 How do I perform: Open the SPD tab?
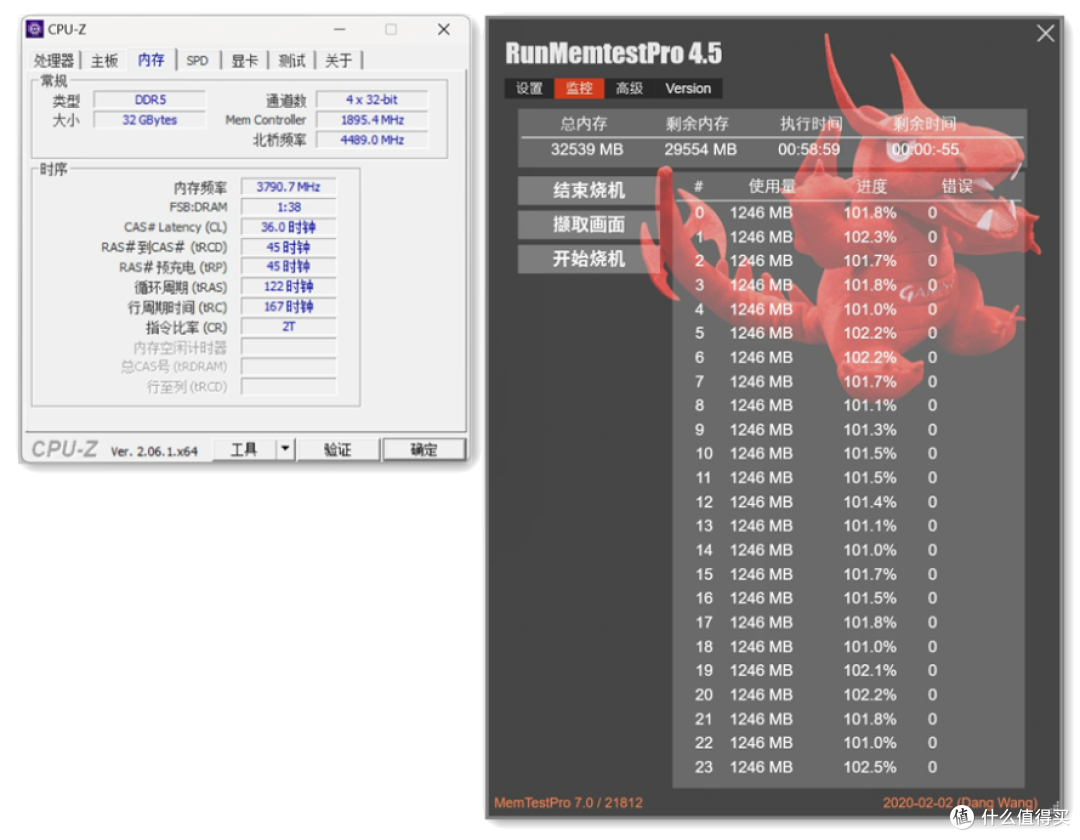197,61
